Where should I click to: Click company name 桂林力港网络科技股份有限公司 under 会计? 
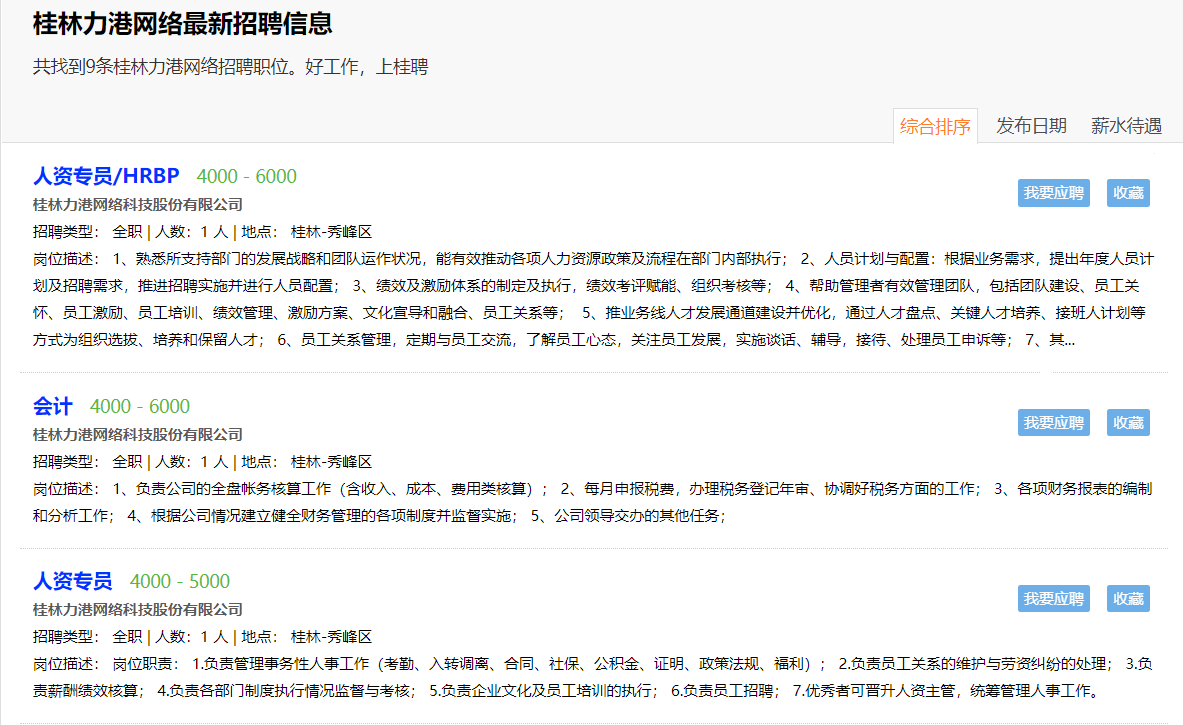tap(138, 435)
